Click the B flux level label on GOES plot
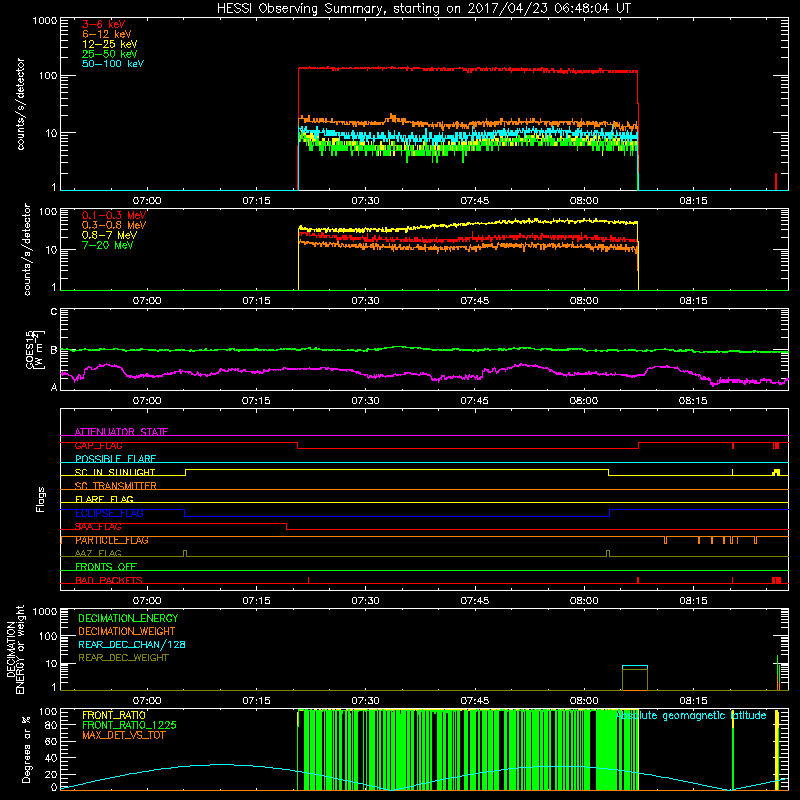Viewport: 800px width, 800px height. (54, 350)
